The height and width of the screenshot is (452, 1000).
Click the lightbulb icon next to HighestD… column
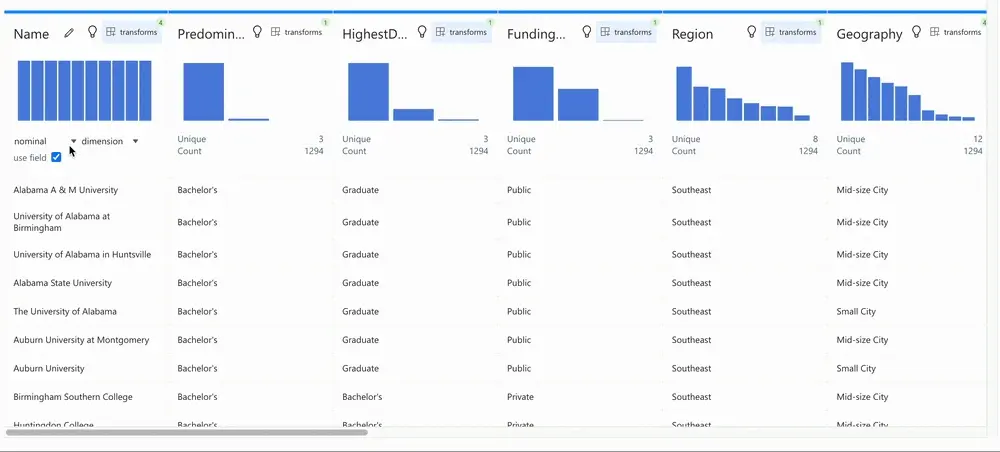click(x=422, y=32)
